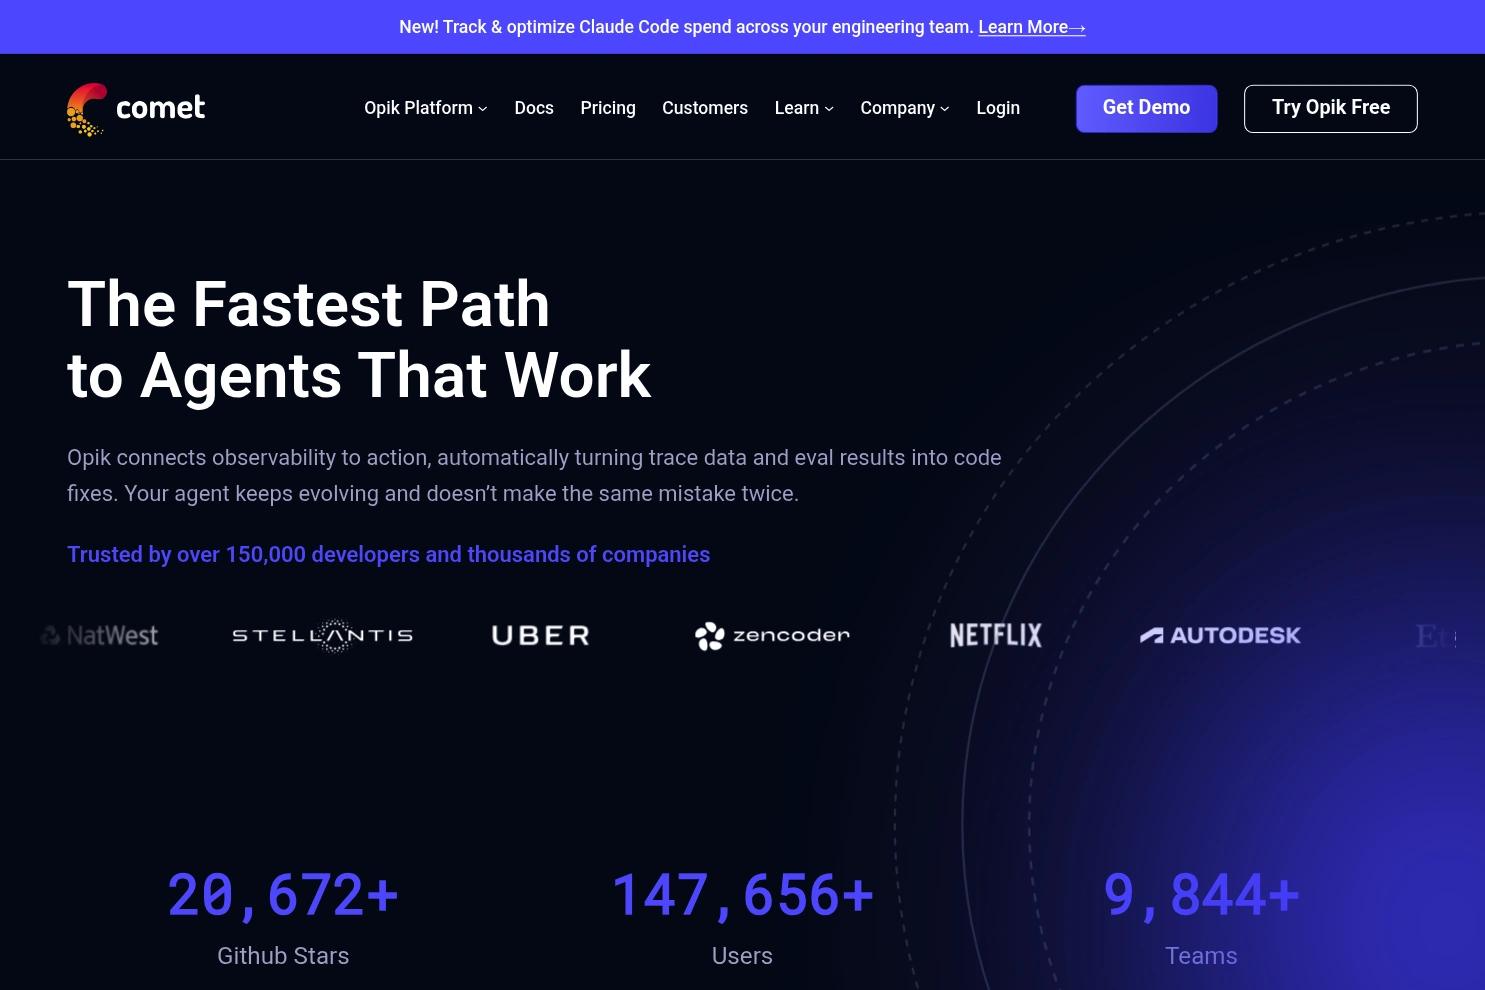This screenshot has width=1485, height=990.
Task: Click the 'Trusted by over 150,000 developers' text
Action: pyautogui.click(x=388, y=554)
